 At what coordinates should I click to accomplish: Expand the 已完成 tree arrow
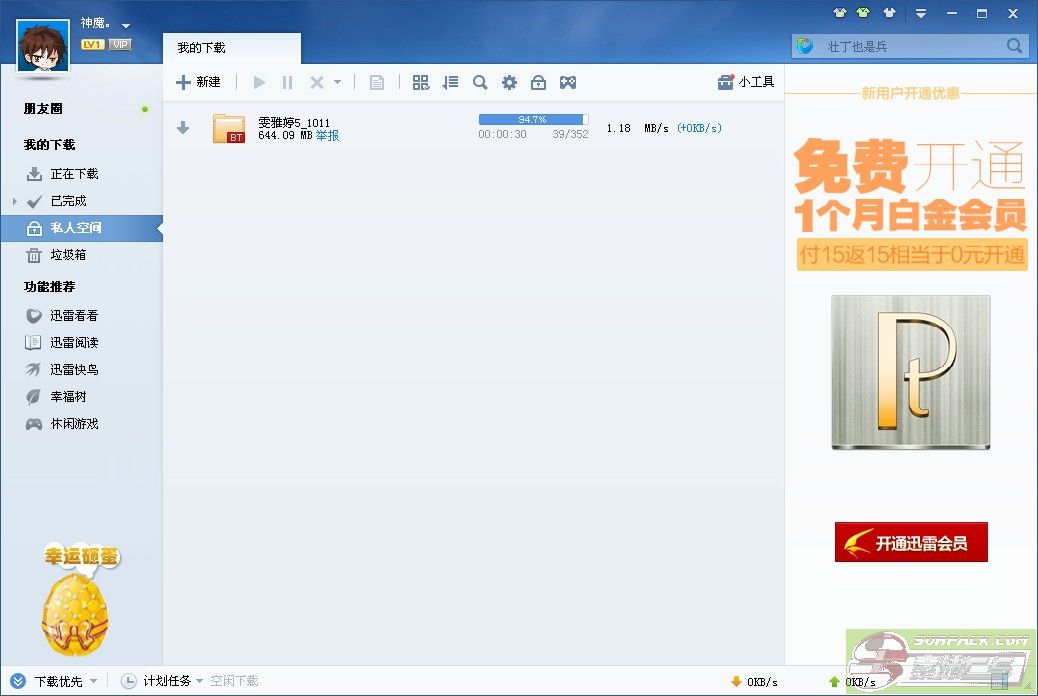[x=15, y=201]
